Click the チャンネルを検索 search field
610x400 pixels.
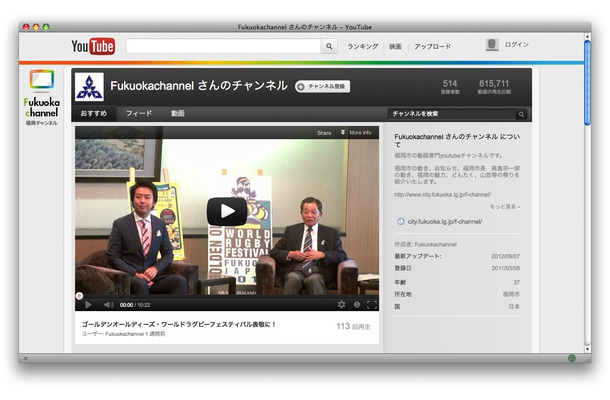click(x=452, y=114)
